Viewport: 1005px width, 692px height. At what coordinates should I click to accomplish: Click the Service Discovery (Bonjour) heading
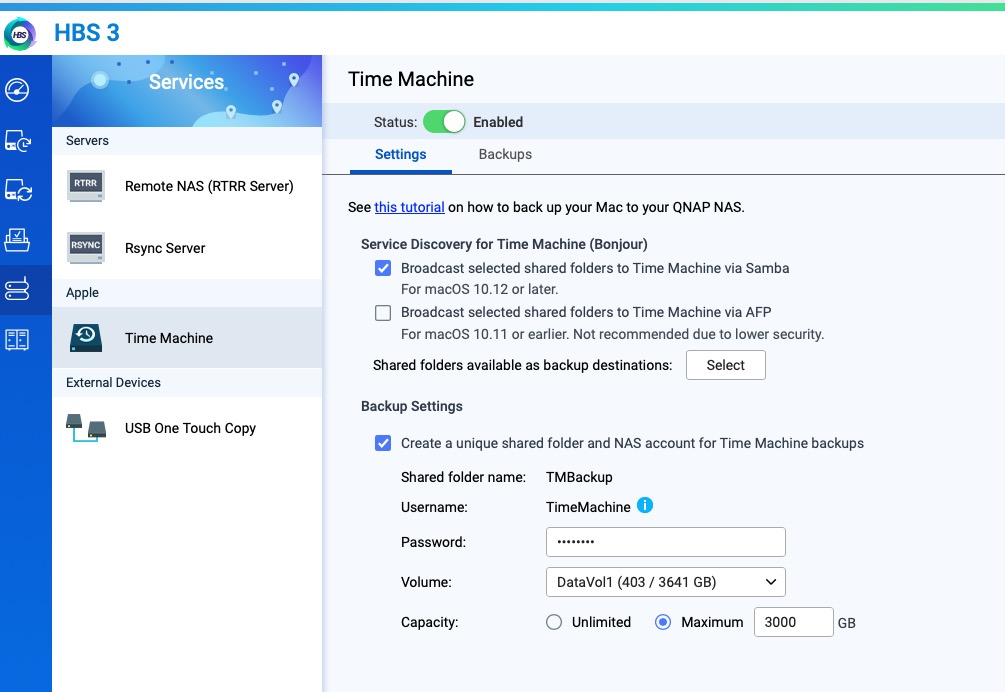click(x=504, y=244)
